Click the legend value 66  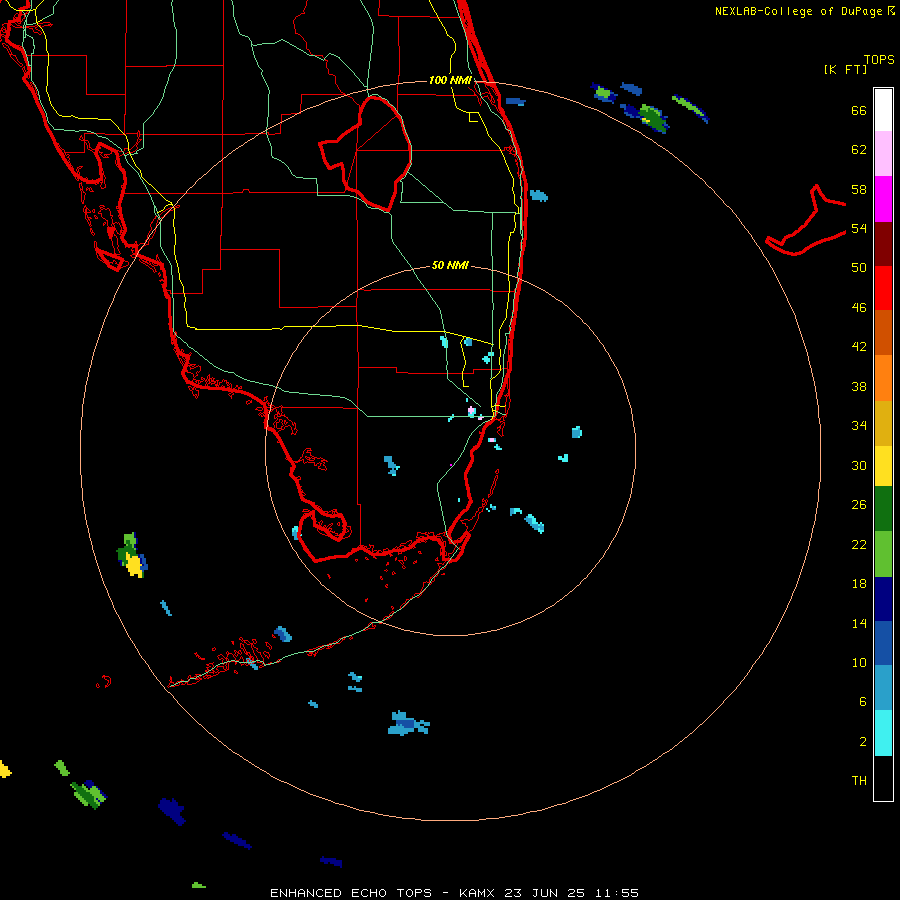click(859, 111)
